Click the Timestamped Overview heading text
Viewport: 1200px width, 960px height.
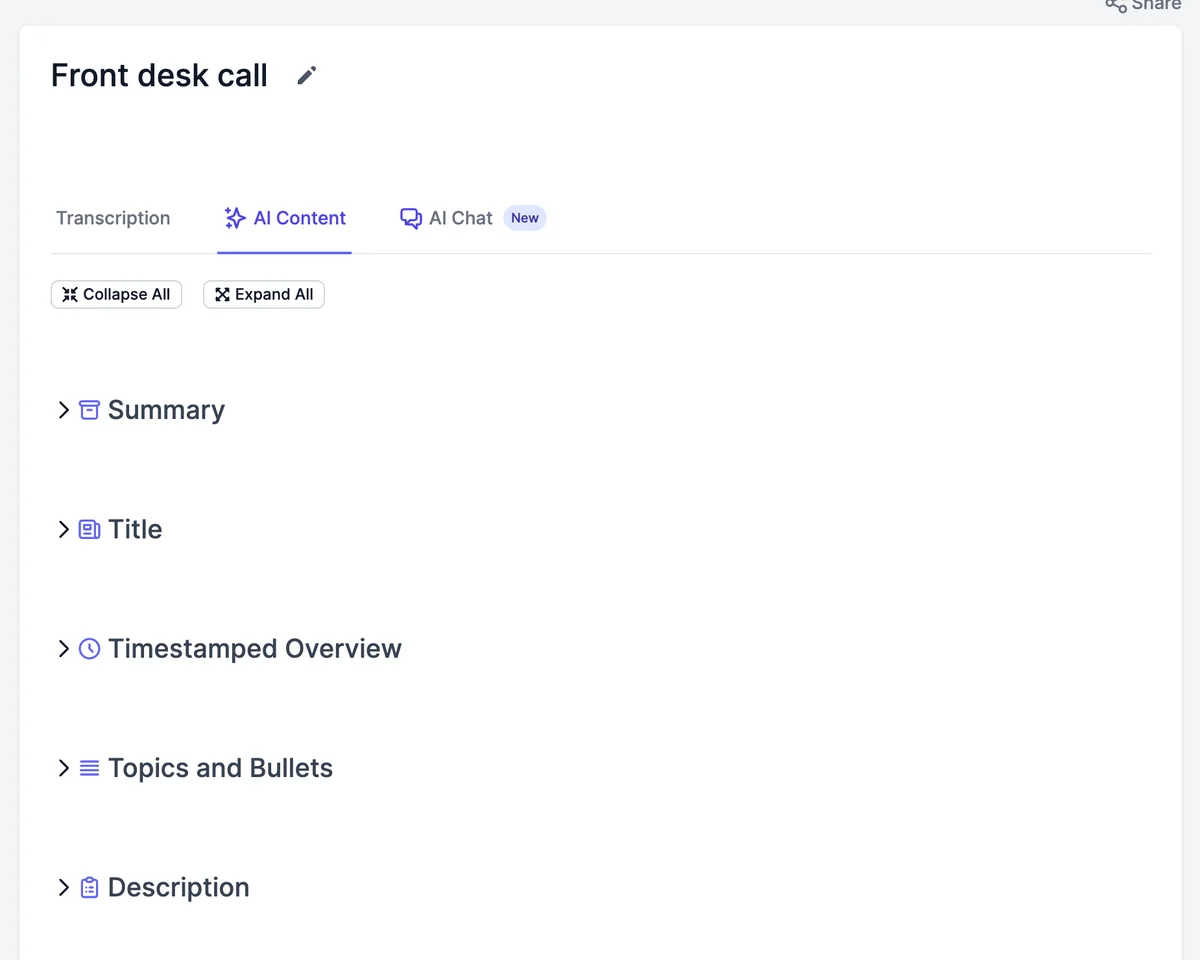[x=255, y=649]
